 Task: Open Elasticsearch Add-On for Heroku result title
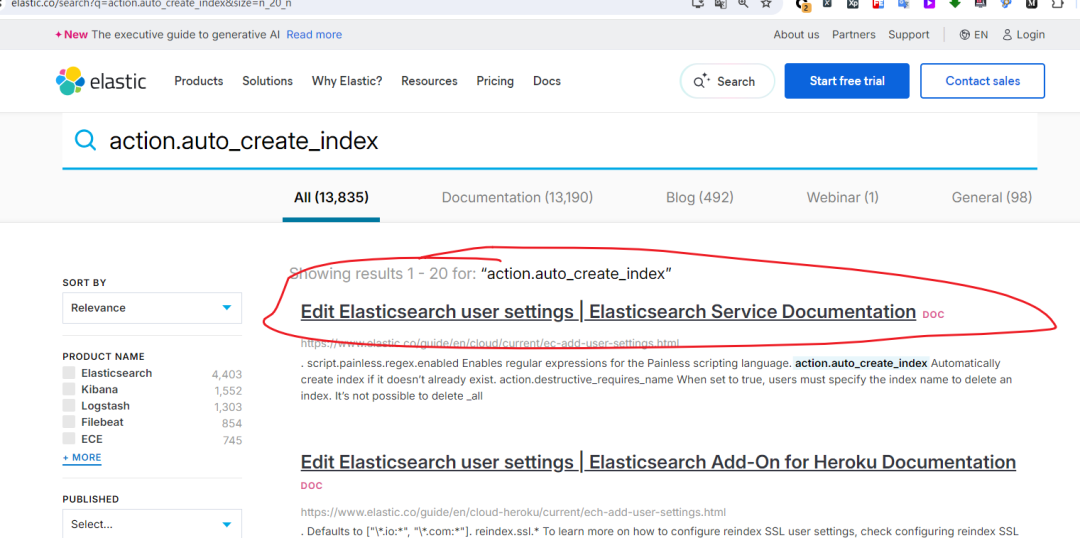658,462
